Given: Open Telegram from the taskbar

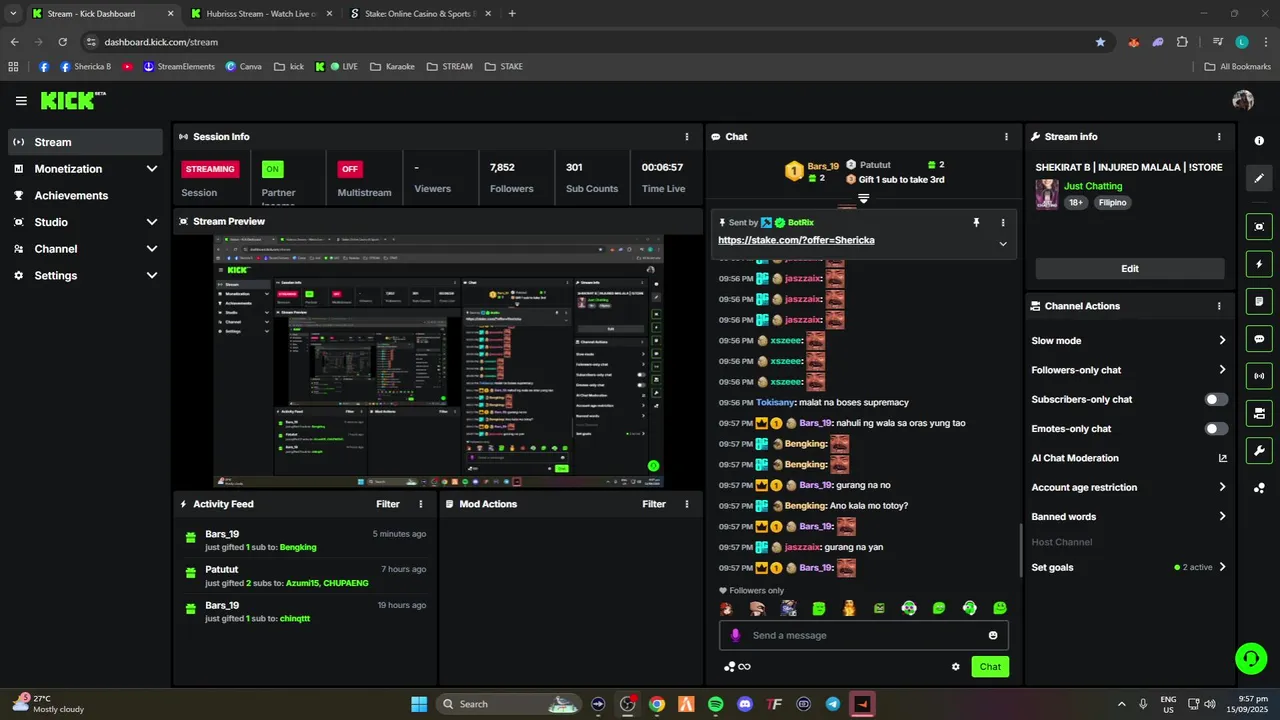Looking at the screenshot, I should point(833,704).
